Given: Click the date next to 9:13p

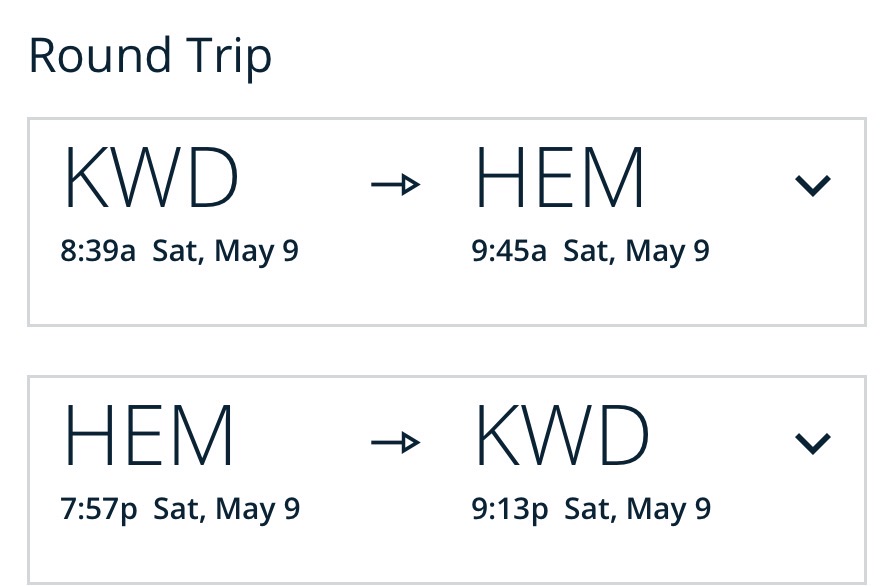Looking at the screenshot, I should tap(638, 509).
